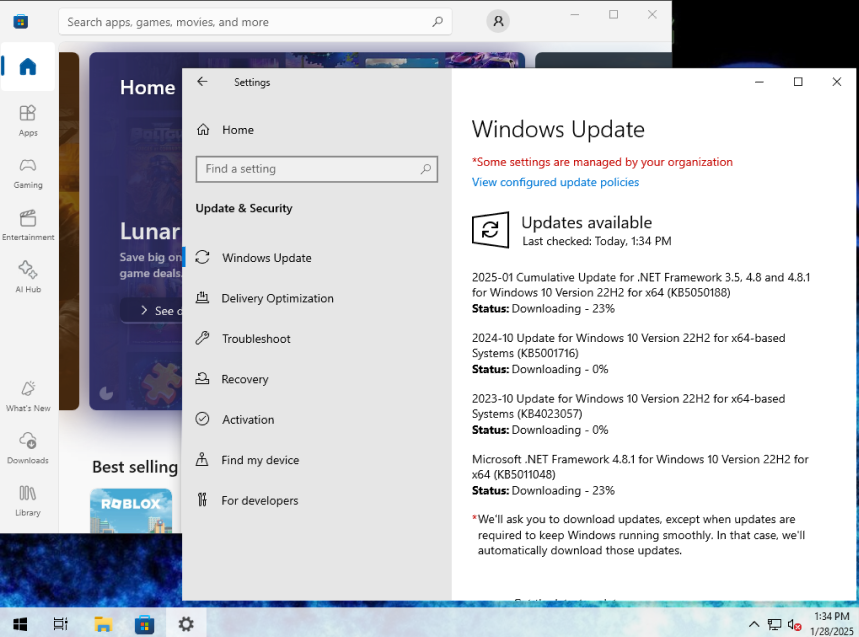Switch to Microsoft Store on taskbar

point(145,624)
